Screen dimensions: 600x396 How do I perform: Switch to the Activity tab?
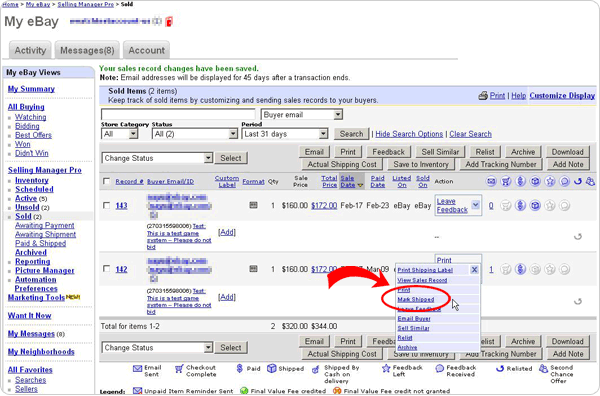pyautogui.click(x=30, y=51)
